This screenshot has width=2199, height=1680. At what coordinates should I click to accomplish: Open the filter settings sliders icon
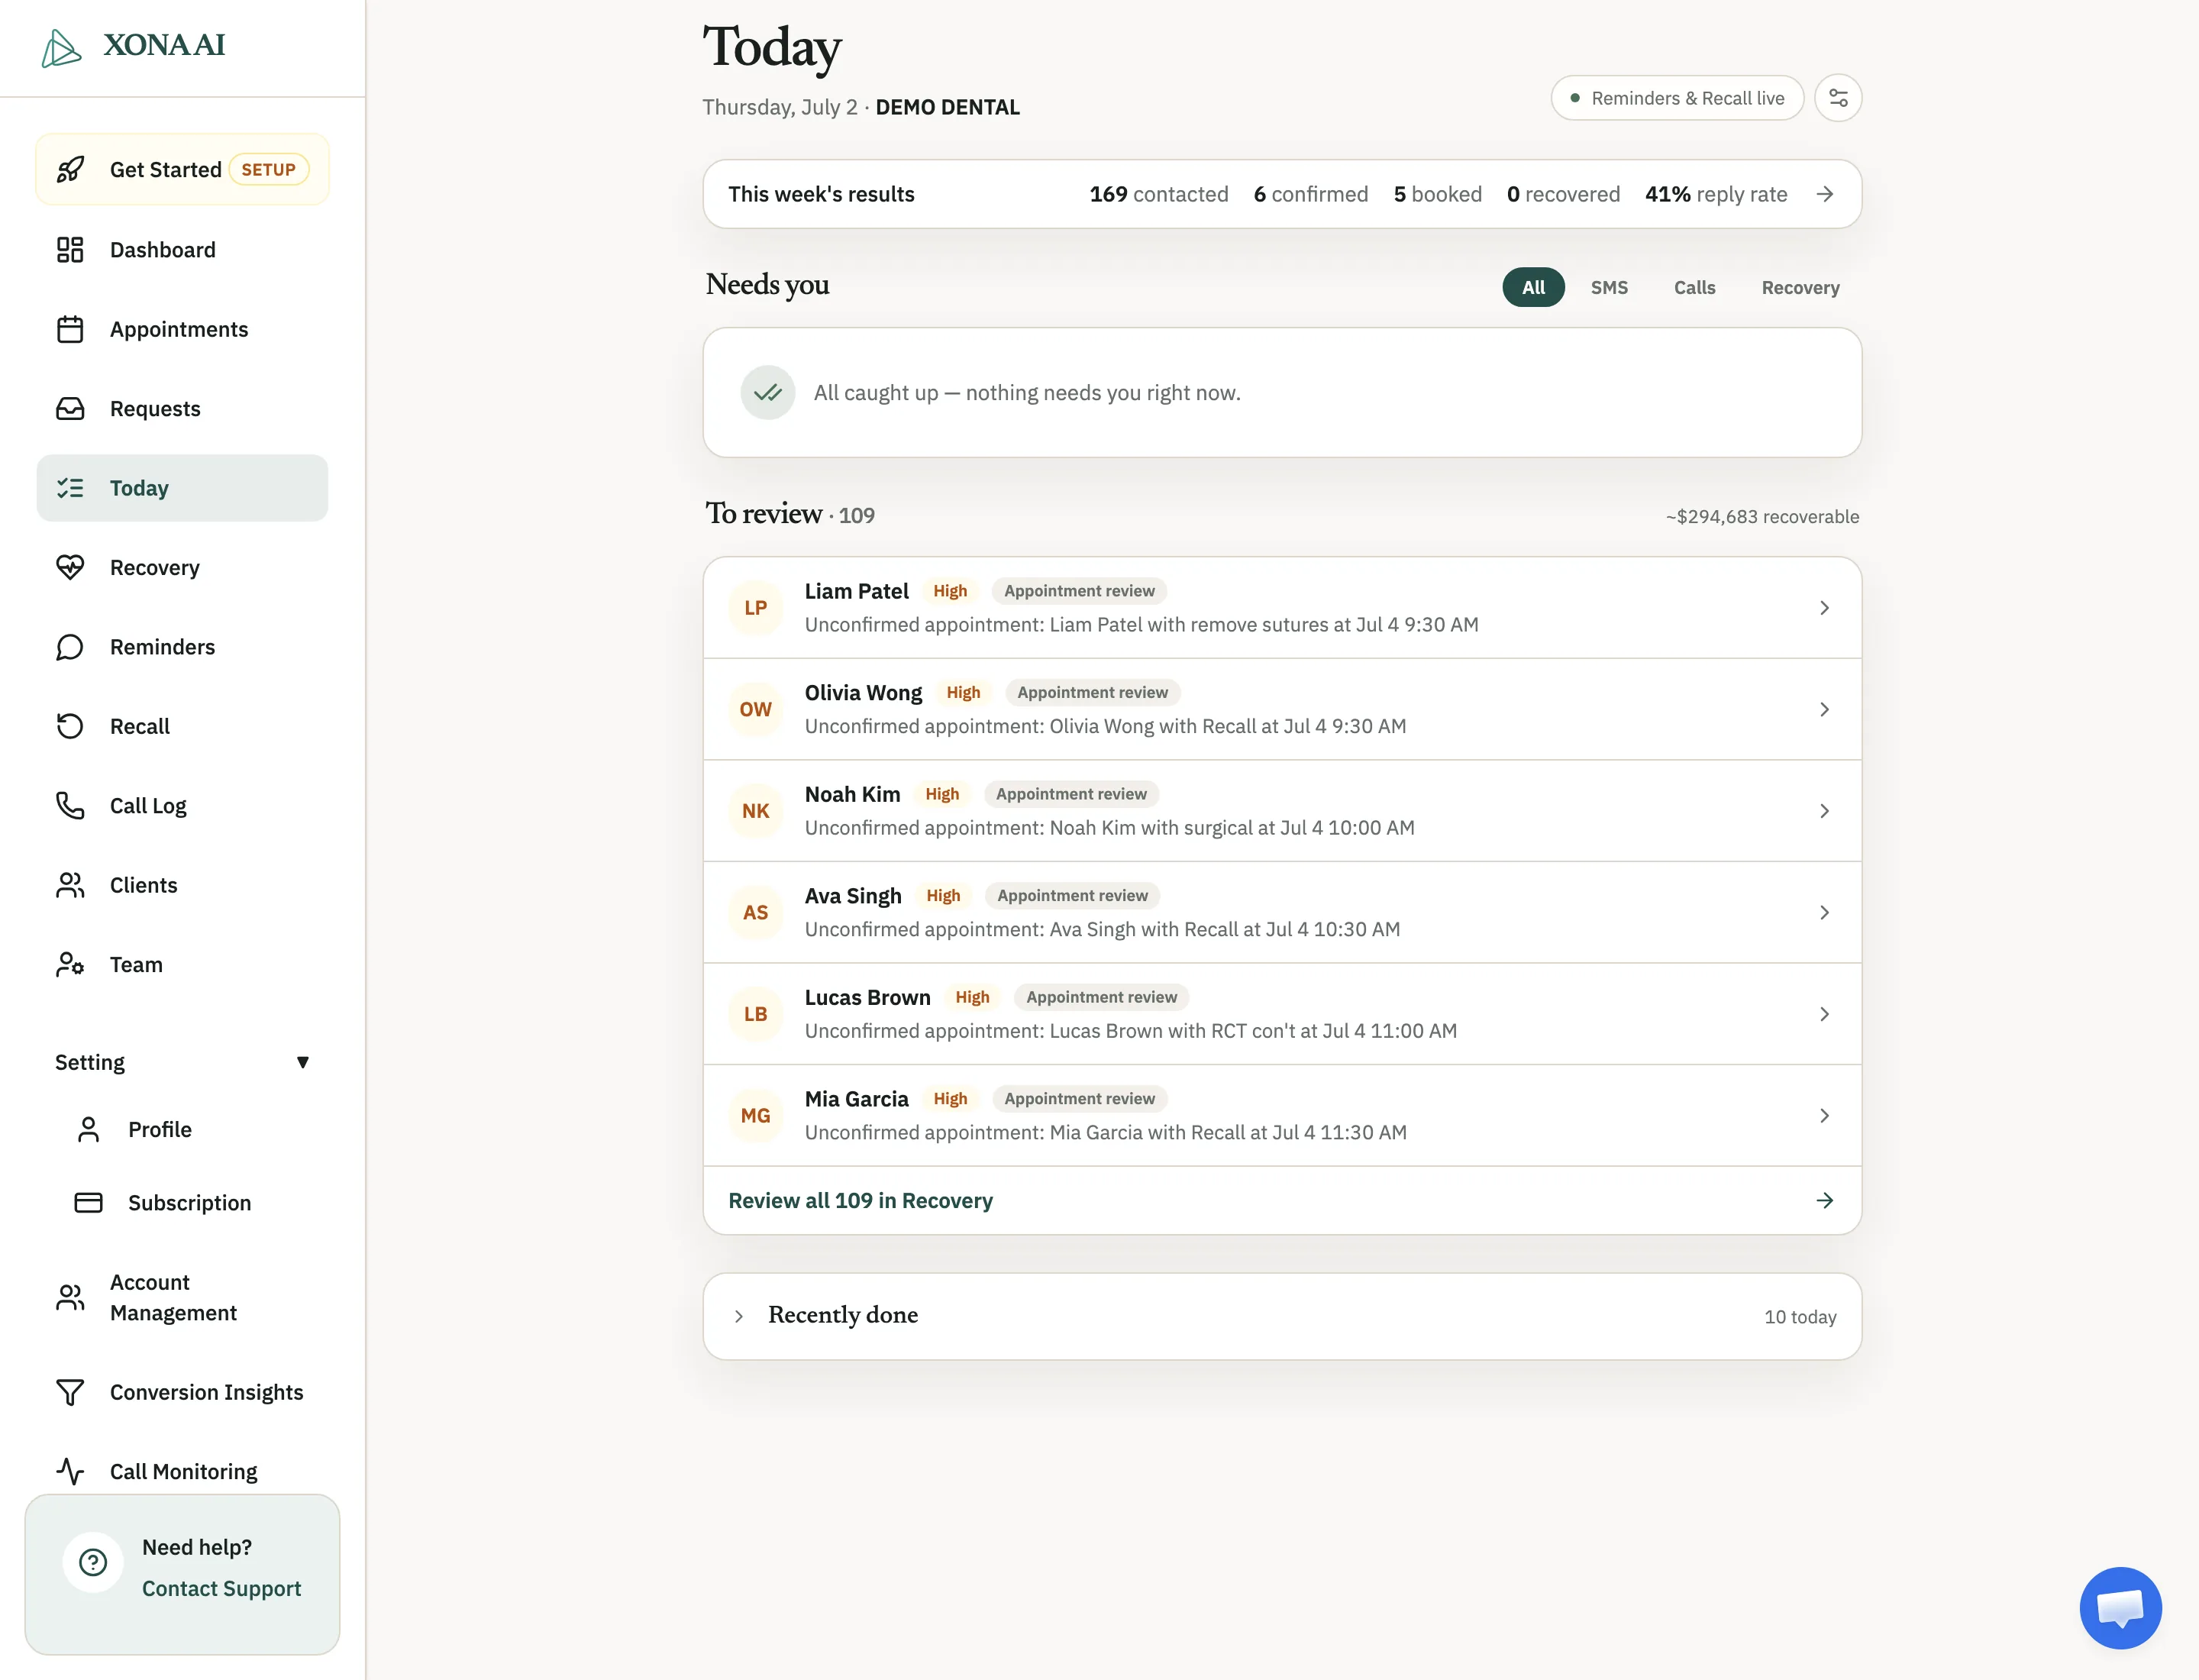tap(1838, 98)
